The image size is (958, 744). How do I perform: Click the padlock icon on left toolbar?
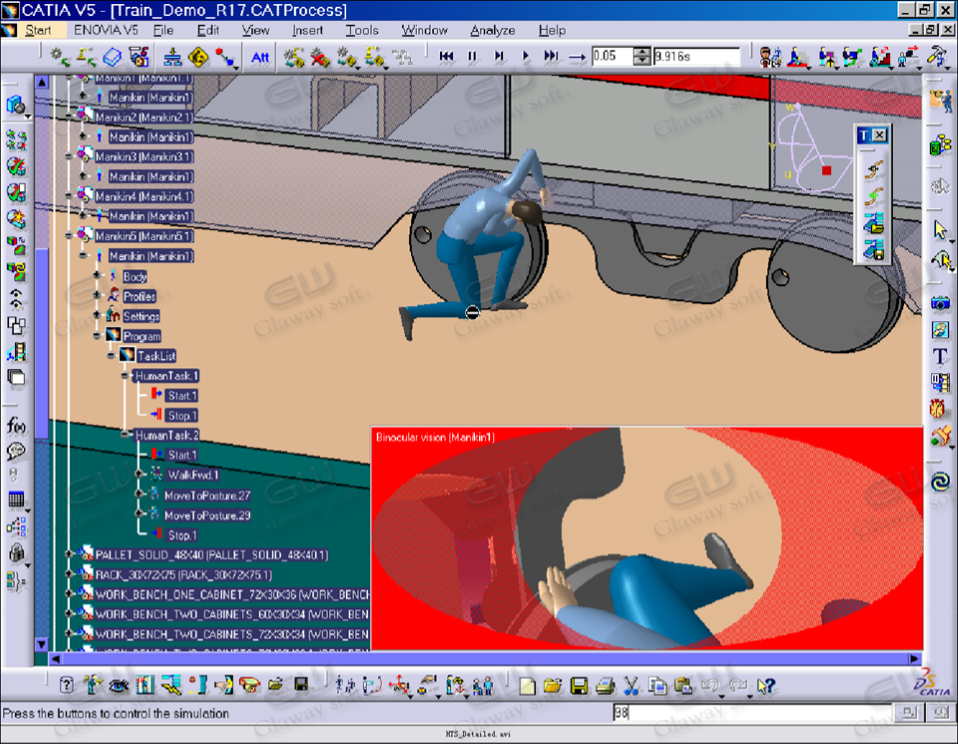16,553
